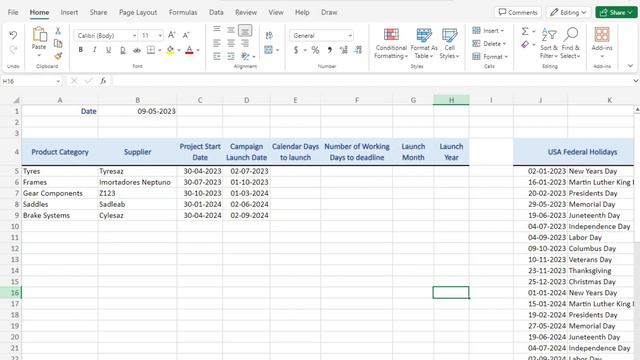The width and height of the screenshot is (640, 360).
Task: Open the Review tab
Action: pos(246,12)
